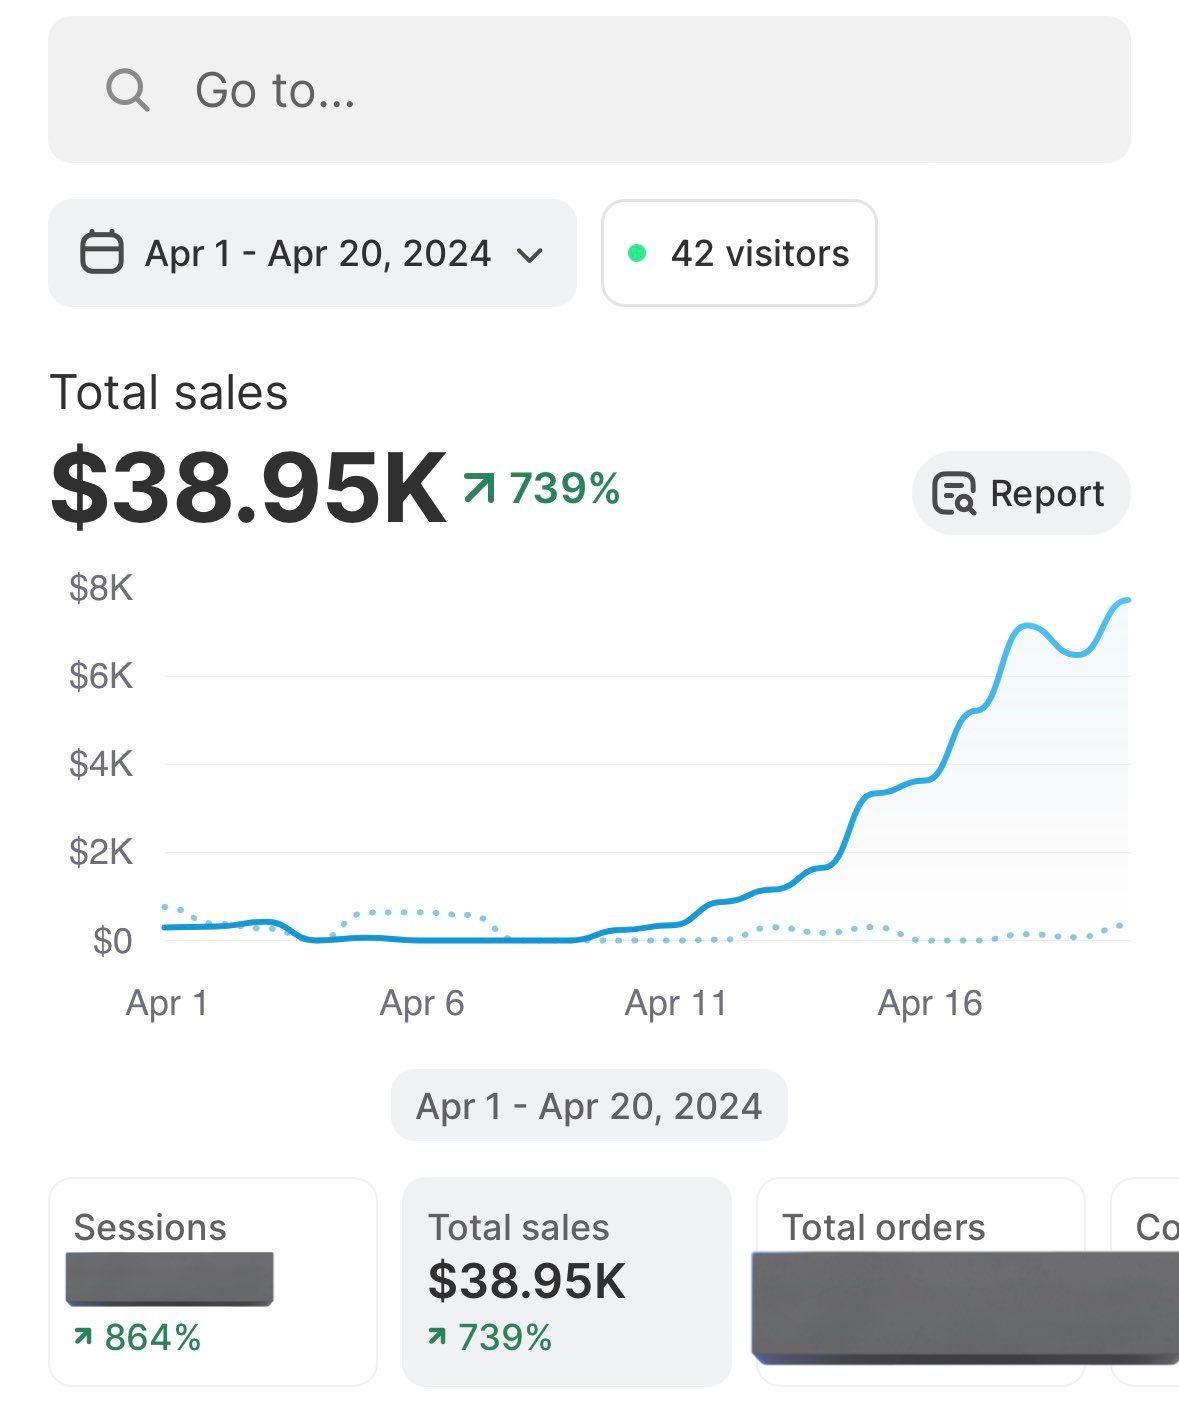This screenshot has width=1179, height=1411.
Task: Click the Sessions 864% trend arrow
Action: [84, 1336]
